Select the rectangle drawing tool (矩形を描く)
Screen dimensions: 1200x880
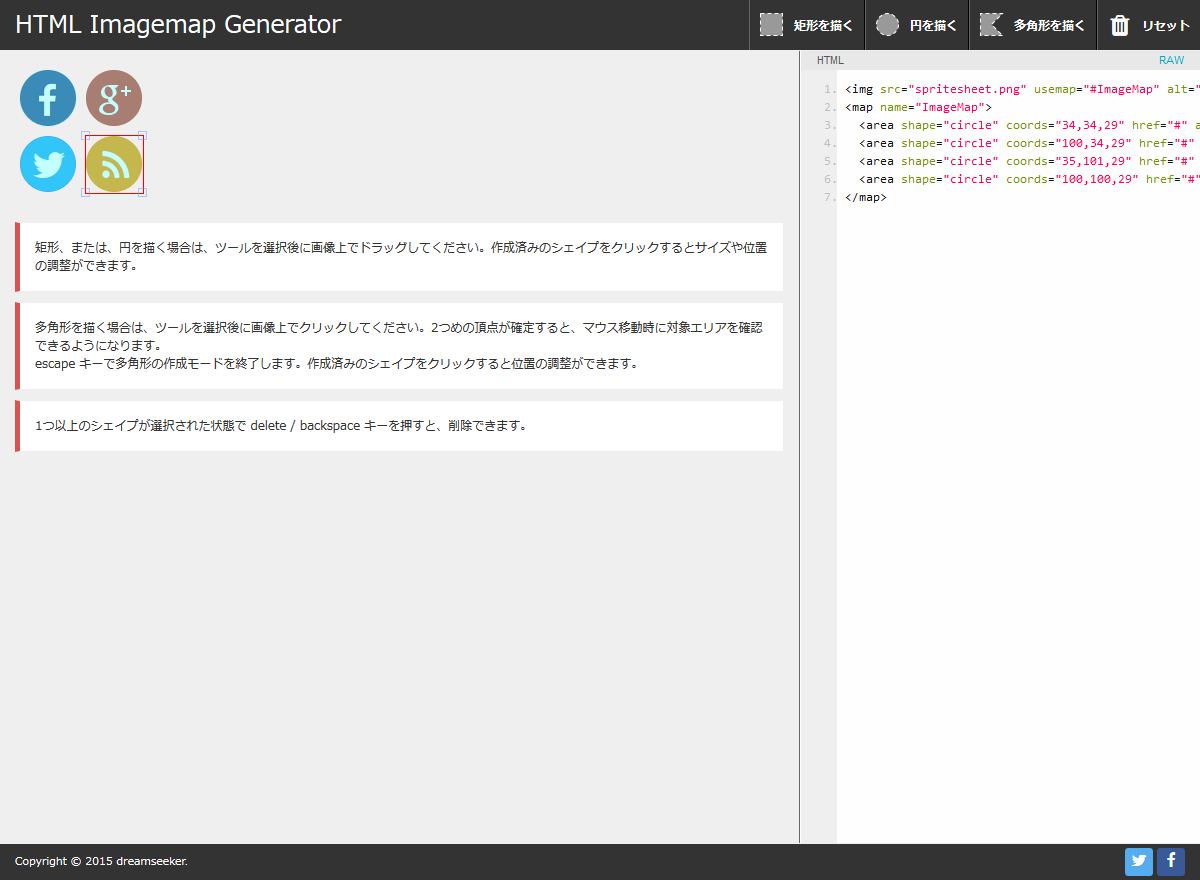pos(806,25)
